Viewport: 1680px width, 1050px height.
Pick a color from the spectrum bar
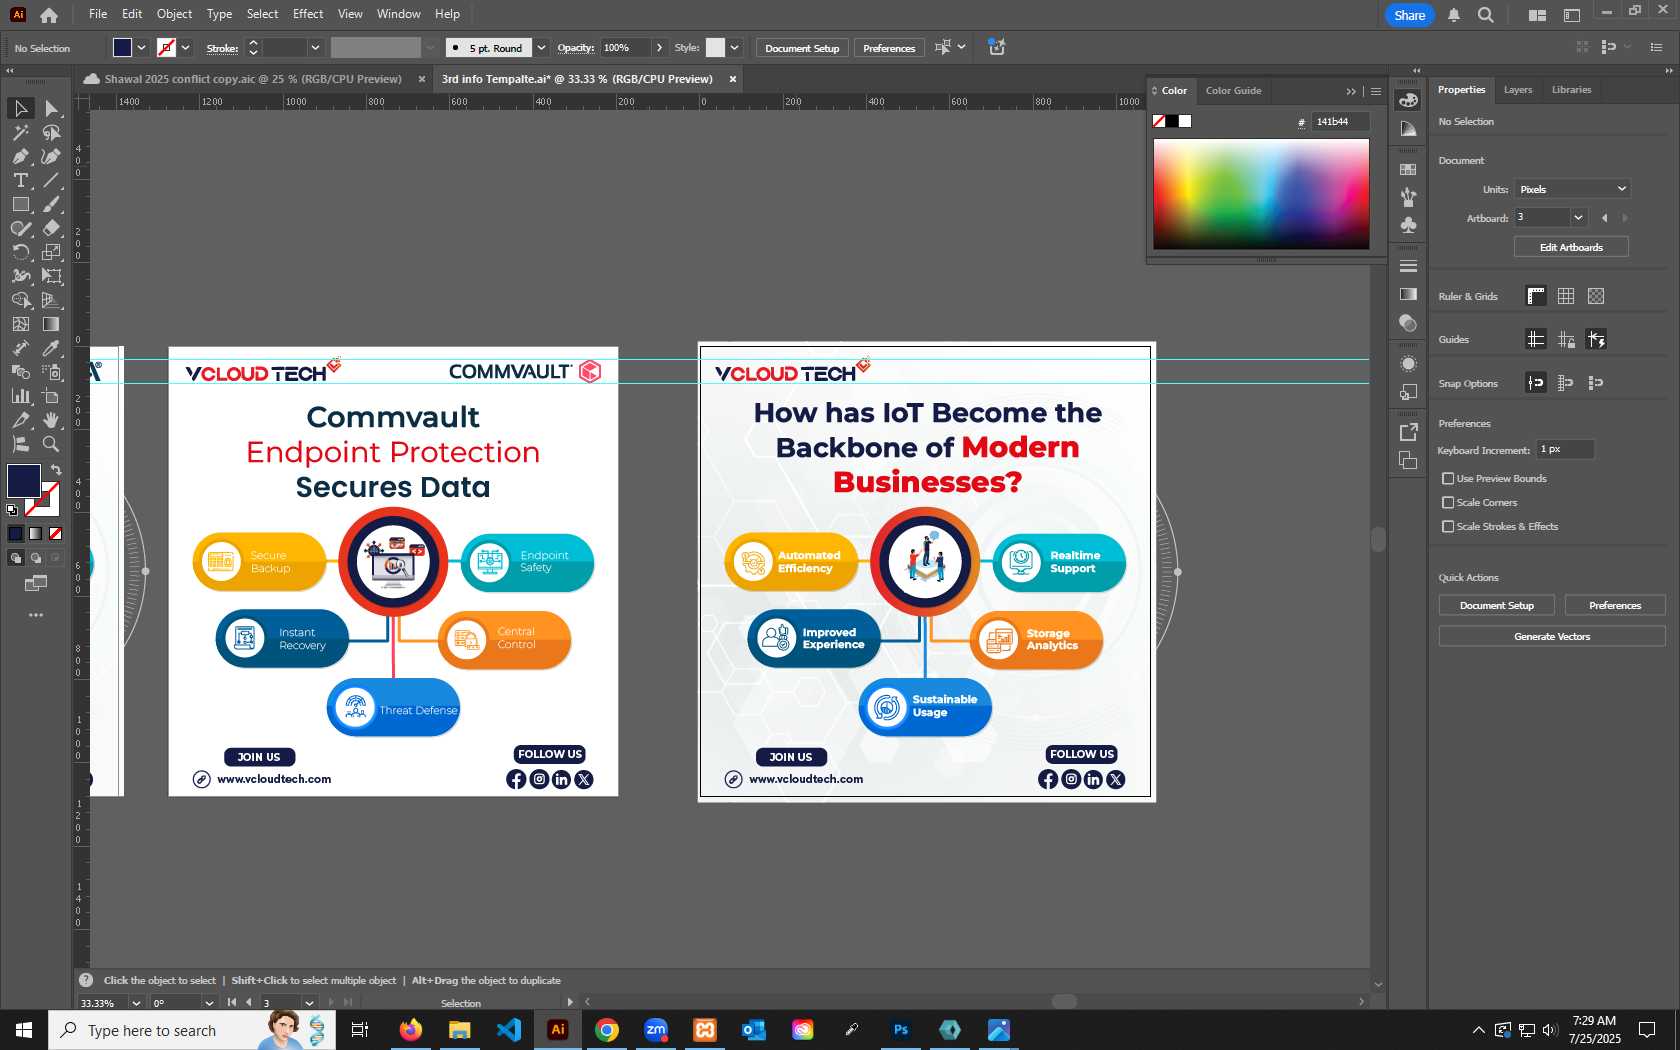[x=1261, y=194]
